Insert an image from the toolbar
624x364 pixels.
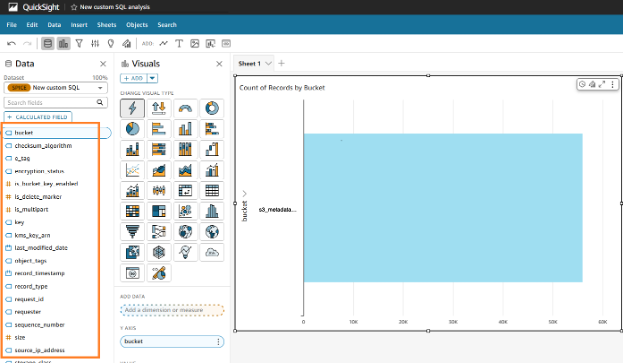(195, 44)
